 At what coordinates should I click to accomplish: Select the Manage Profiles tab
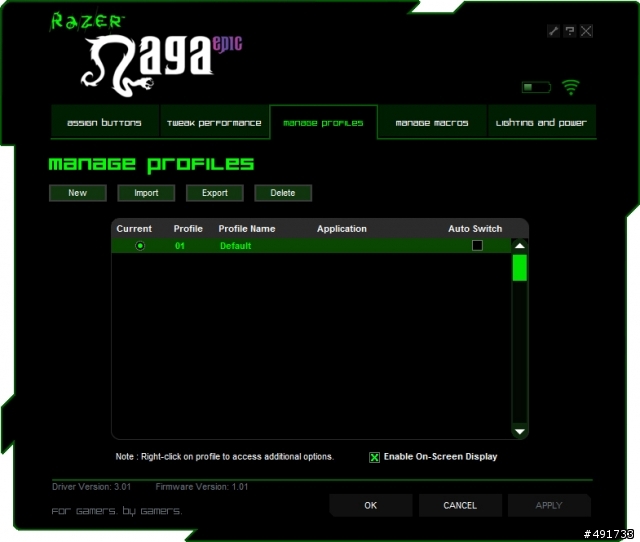pos(323,122)
